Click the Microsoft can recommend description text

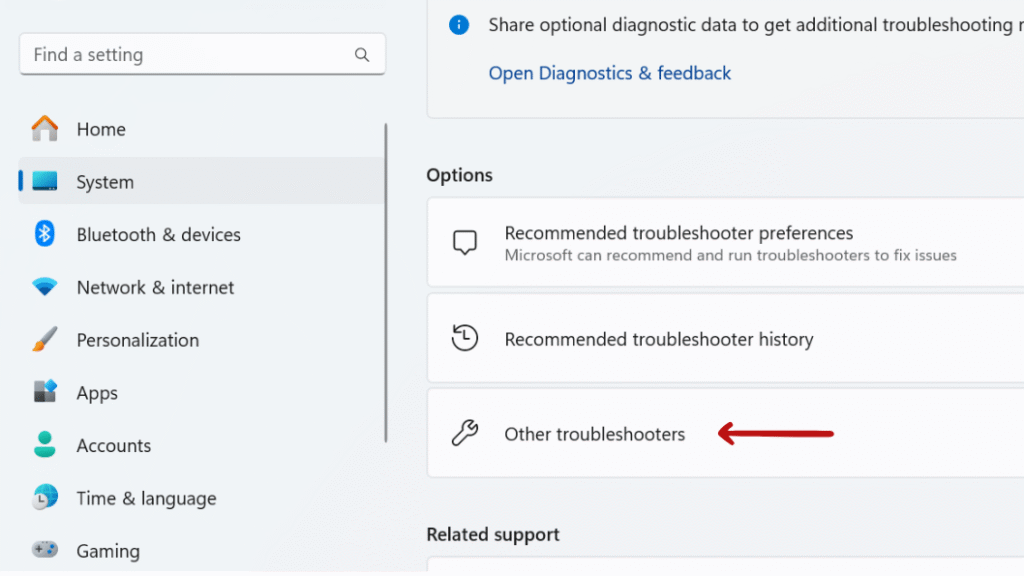pyautogui.click(x=730, y=255)
